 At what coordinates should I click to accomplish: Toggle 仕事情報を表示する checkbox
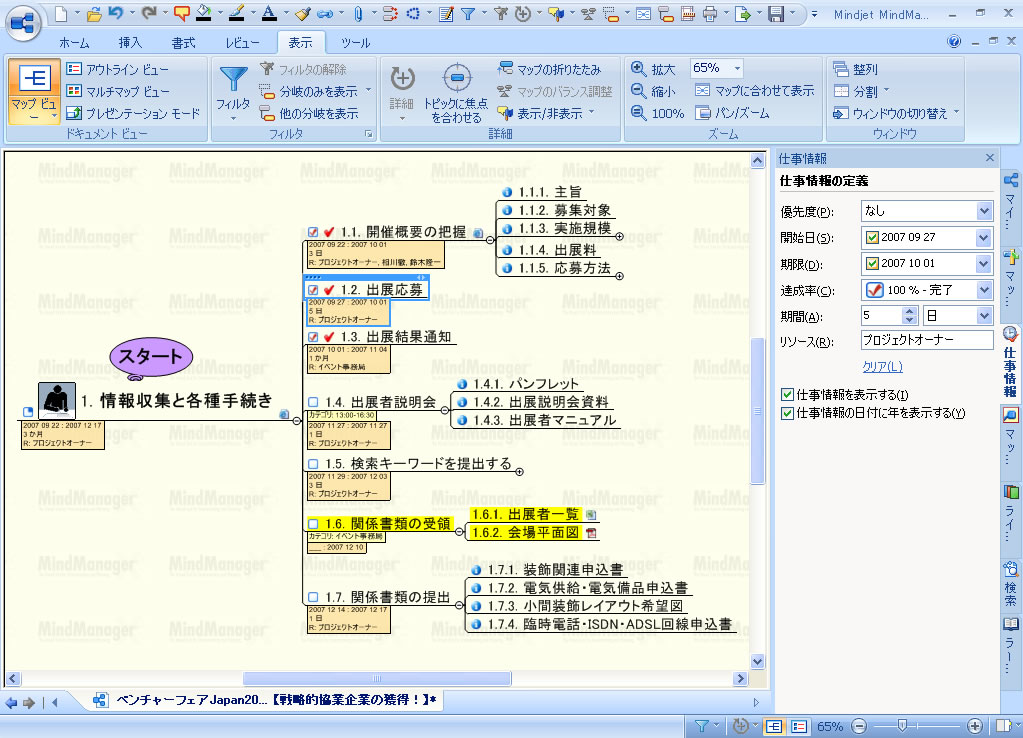pos(787,395)
